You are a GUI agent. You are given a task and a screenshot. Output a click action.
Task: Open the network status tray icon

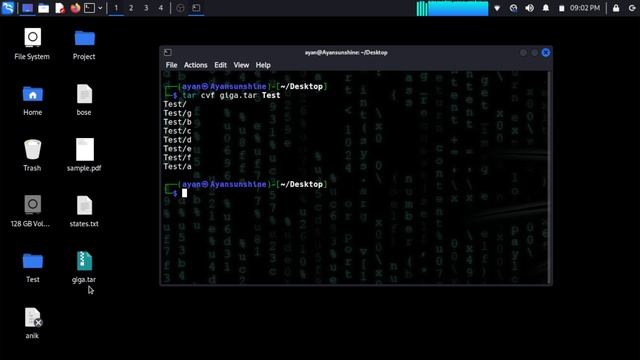[497, 8]
